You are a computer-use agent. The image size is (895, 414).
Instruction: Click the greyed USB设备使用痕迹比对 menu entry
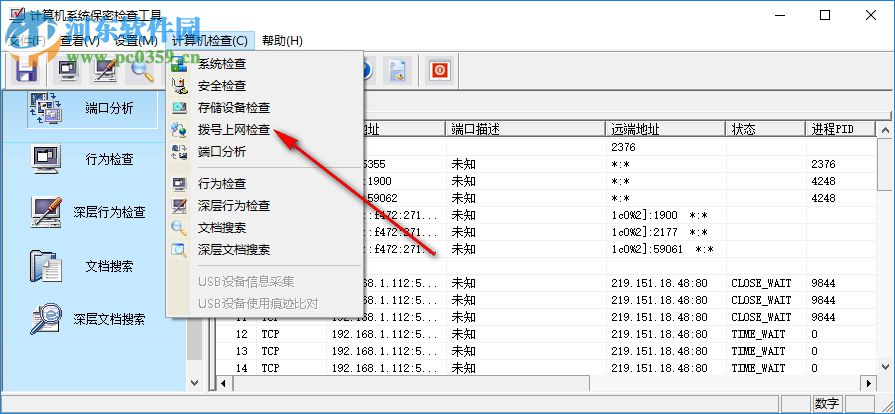(265, 303)
